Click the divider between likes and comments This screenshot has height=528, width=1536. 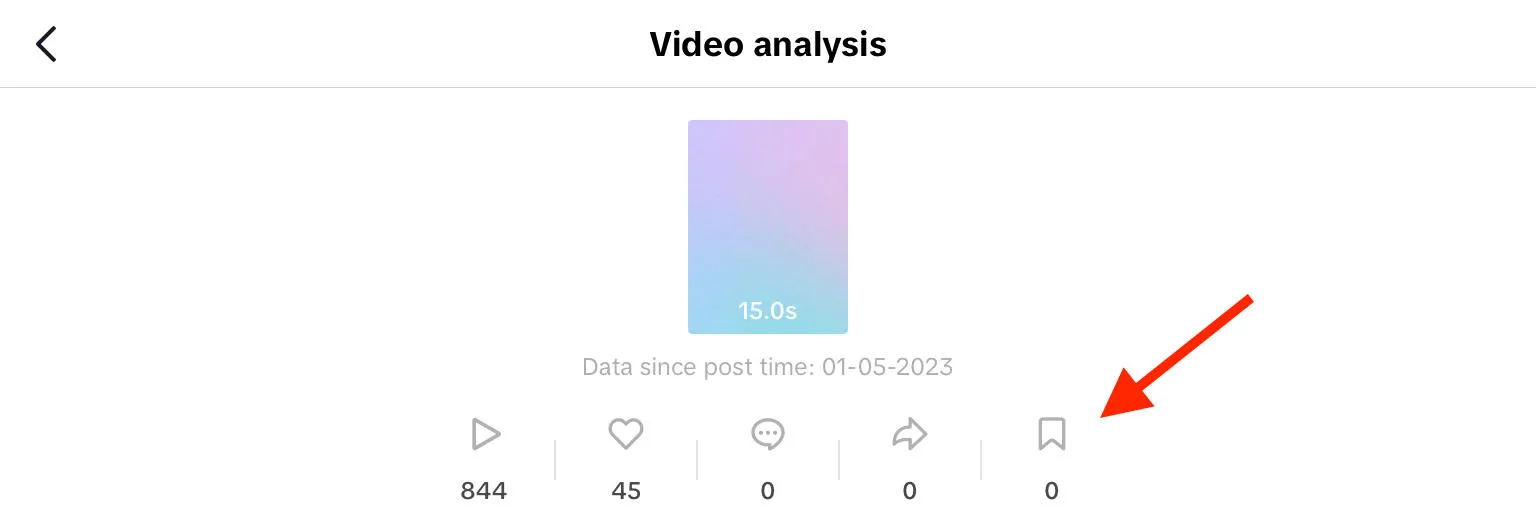[x=697, y=460]
